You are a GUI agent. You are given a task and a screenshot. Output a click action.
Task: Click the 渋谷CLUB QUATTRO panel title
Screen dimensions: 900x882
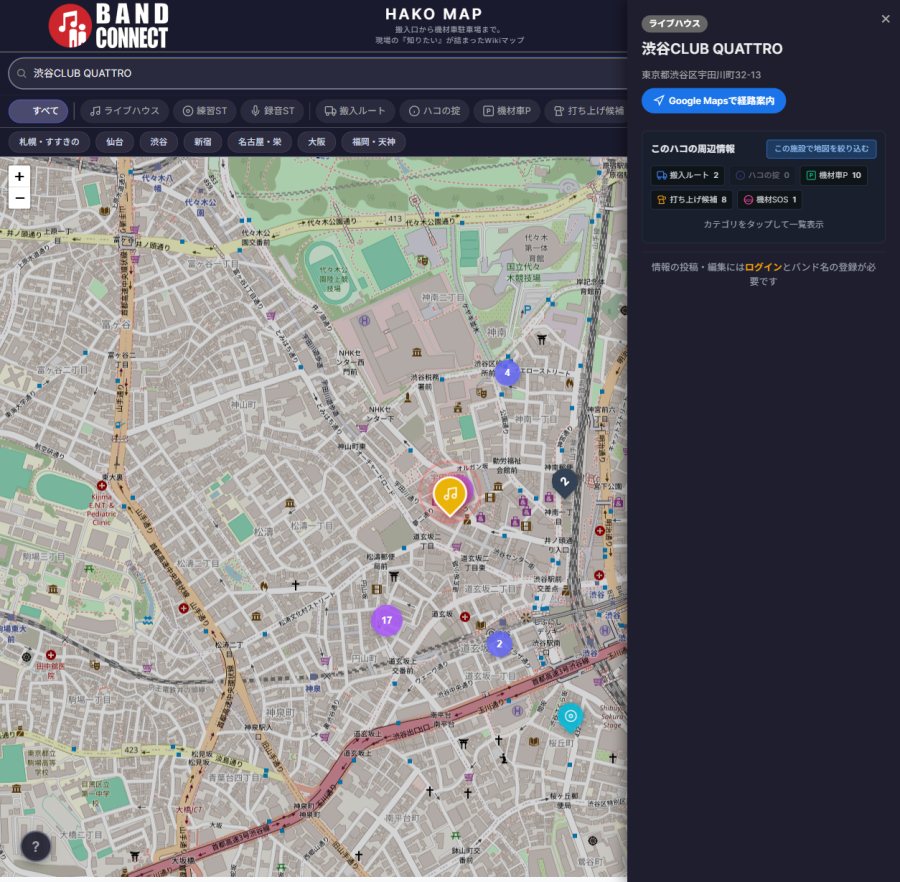tap(712, 49)
